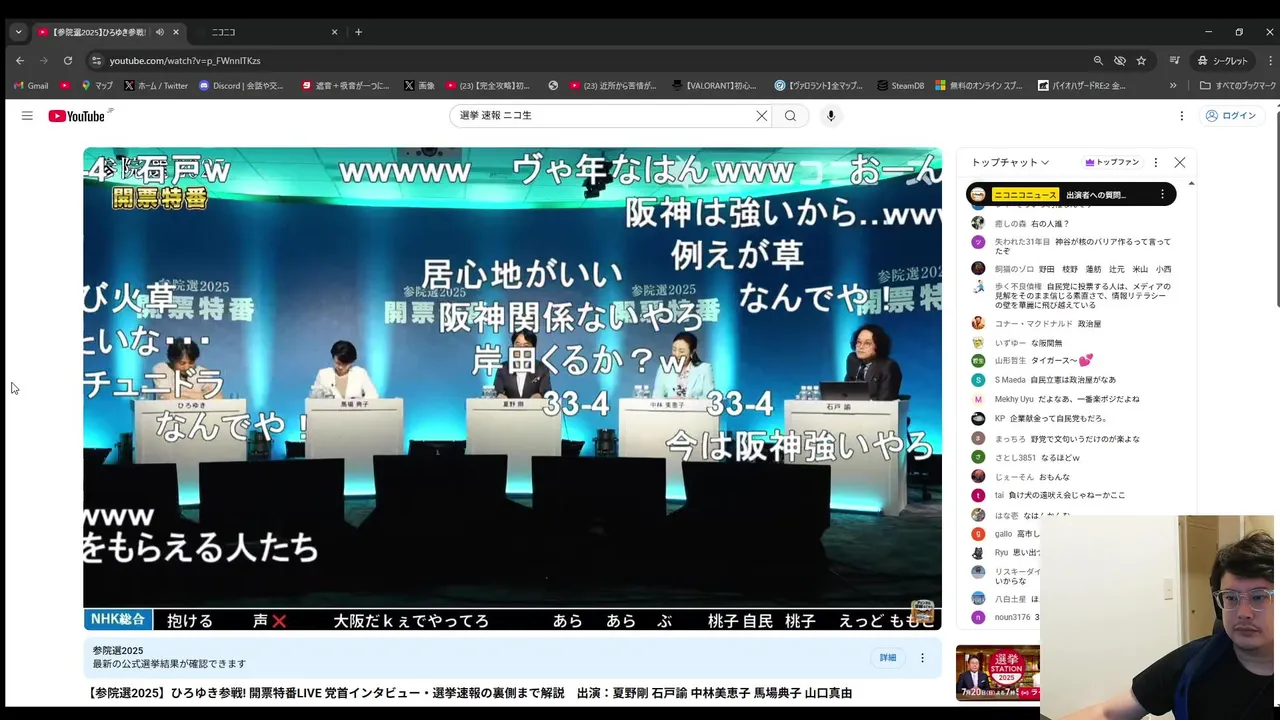Open the 【ヴァロラント】全マップ bookmark
This screenshot has width=1280, height=720.
point(818,86)
